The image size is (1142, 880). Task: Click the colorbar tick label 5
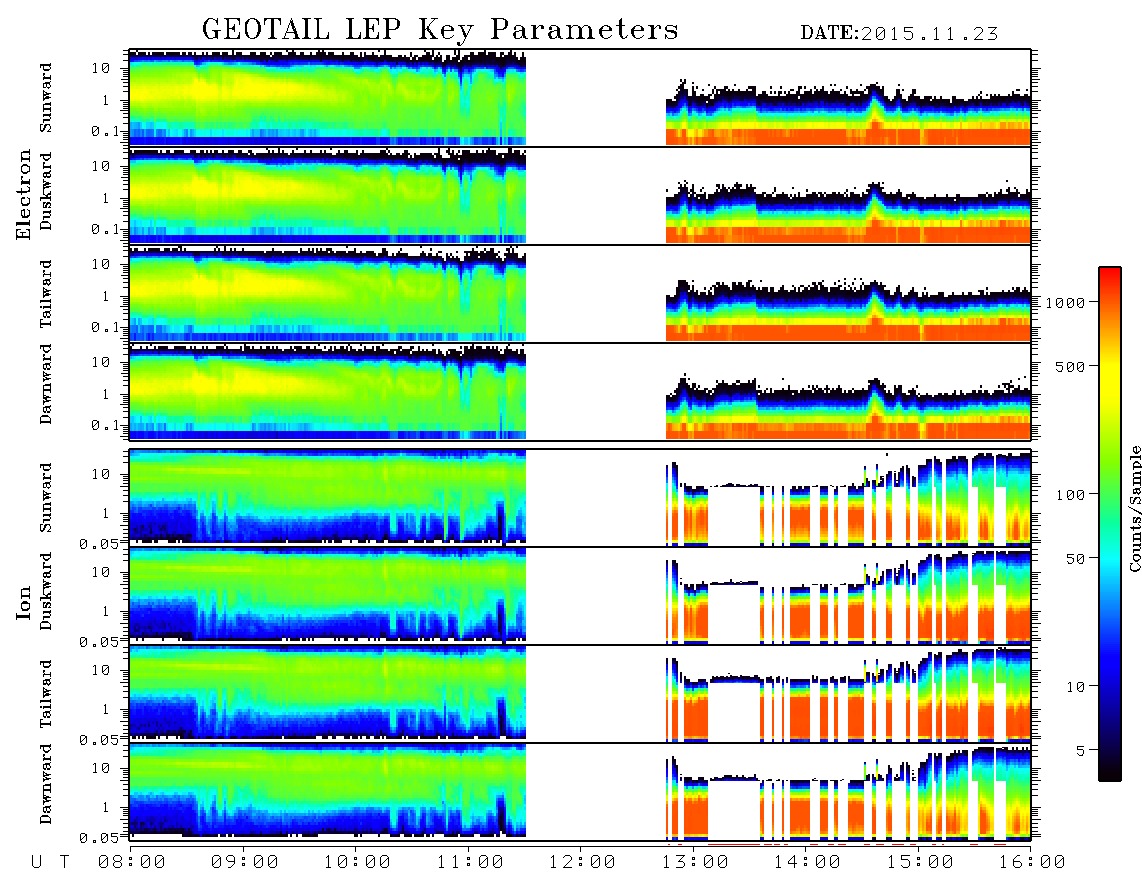(1080, 751)
